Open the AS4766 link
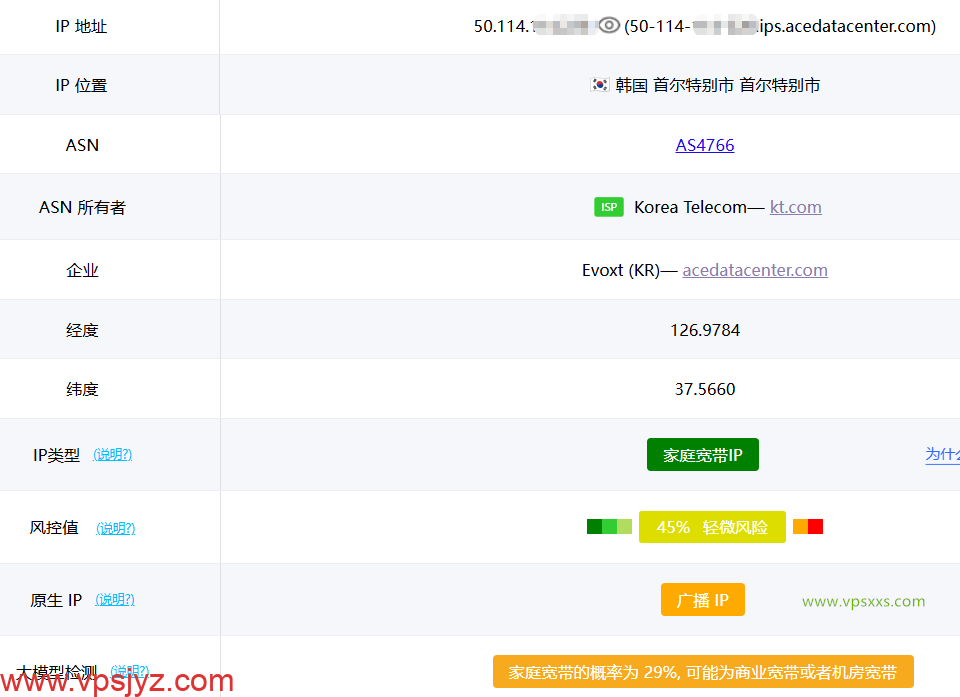Screen dimensions: 960x697 pos(705,145)
